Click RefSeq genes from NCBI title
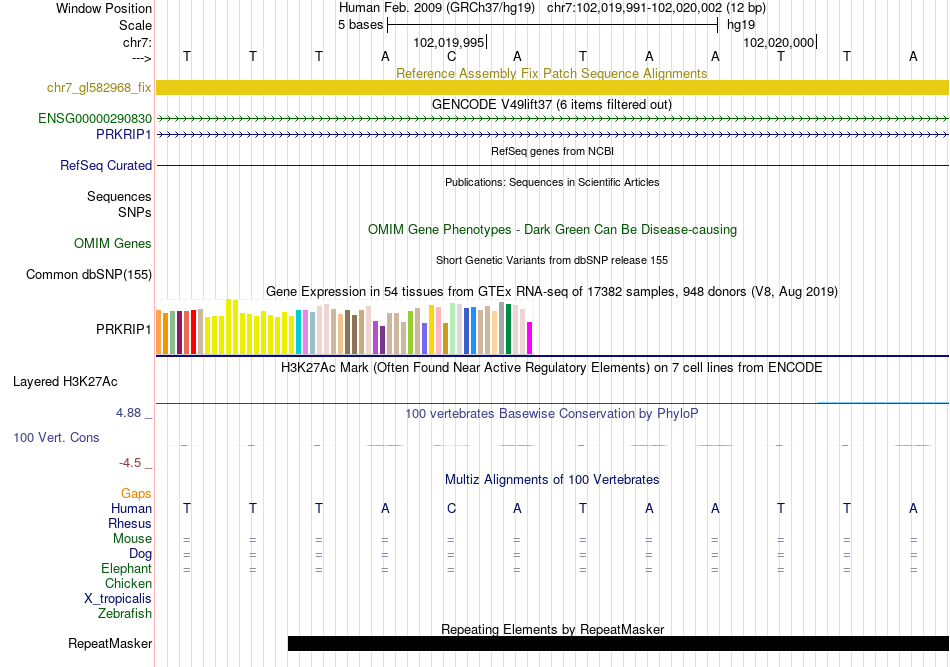950x667 pixels. [x=552, y=151]
